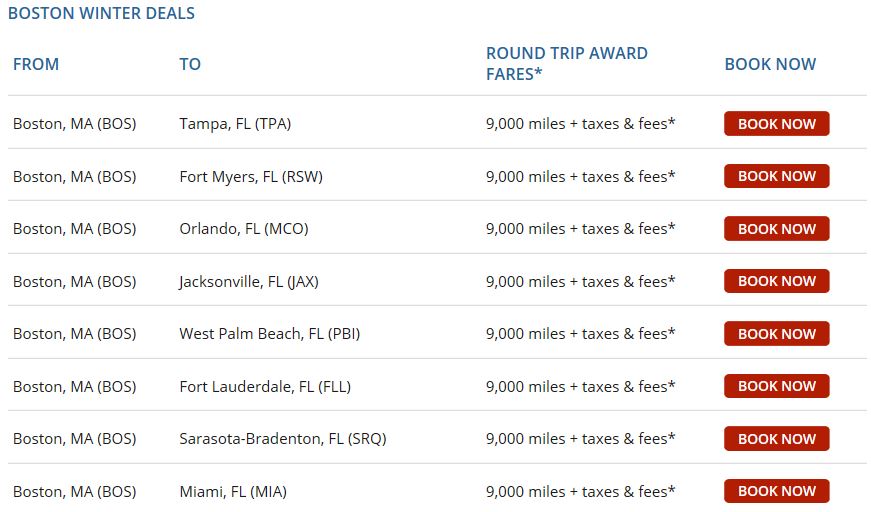This screenshot has width=871, height=512.
Task: Select the Tampa, FL (TPA) destination text
Action: [x=235, y=124]
